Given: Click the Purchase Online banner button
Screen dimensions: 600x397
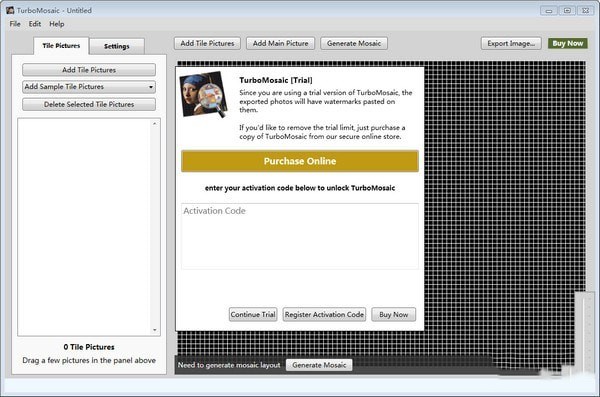Looking at the screenshot, I should click(x=300, y=161).
